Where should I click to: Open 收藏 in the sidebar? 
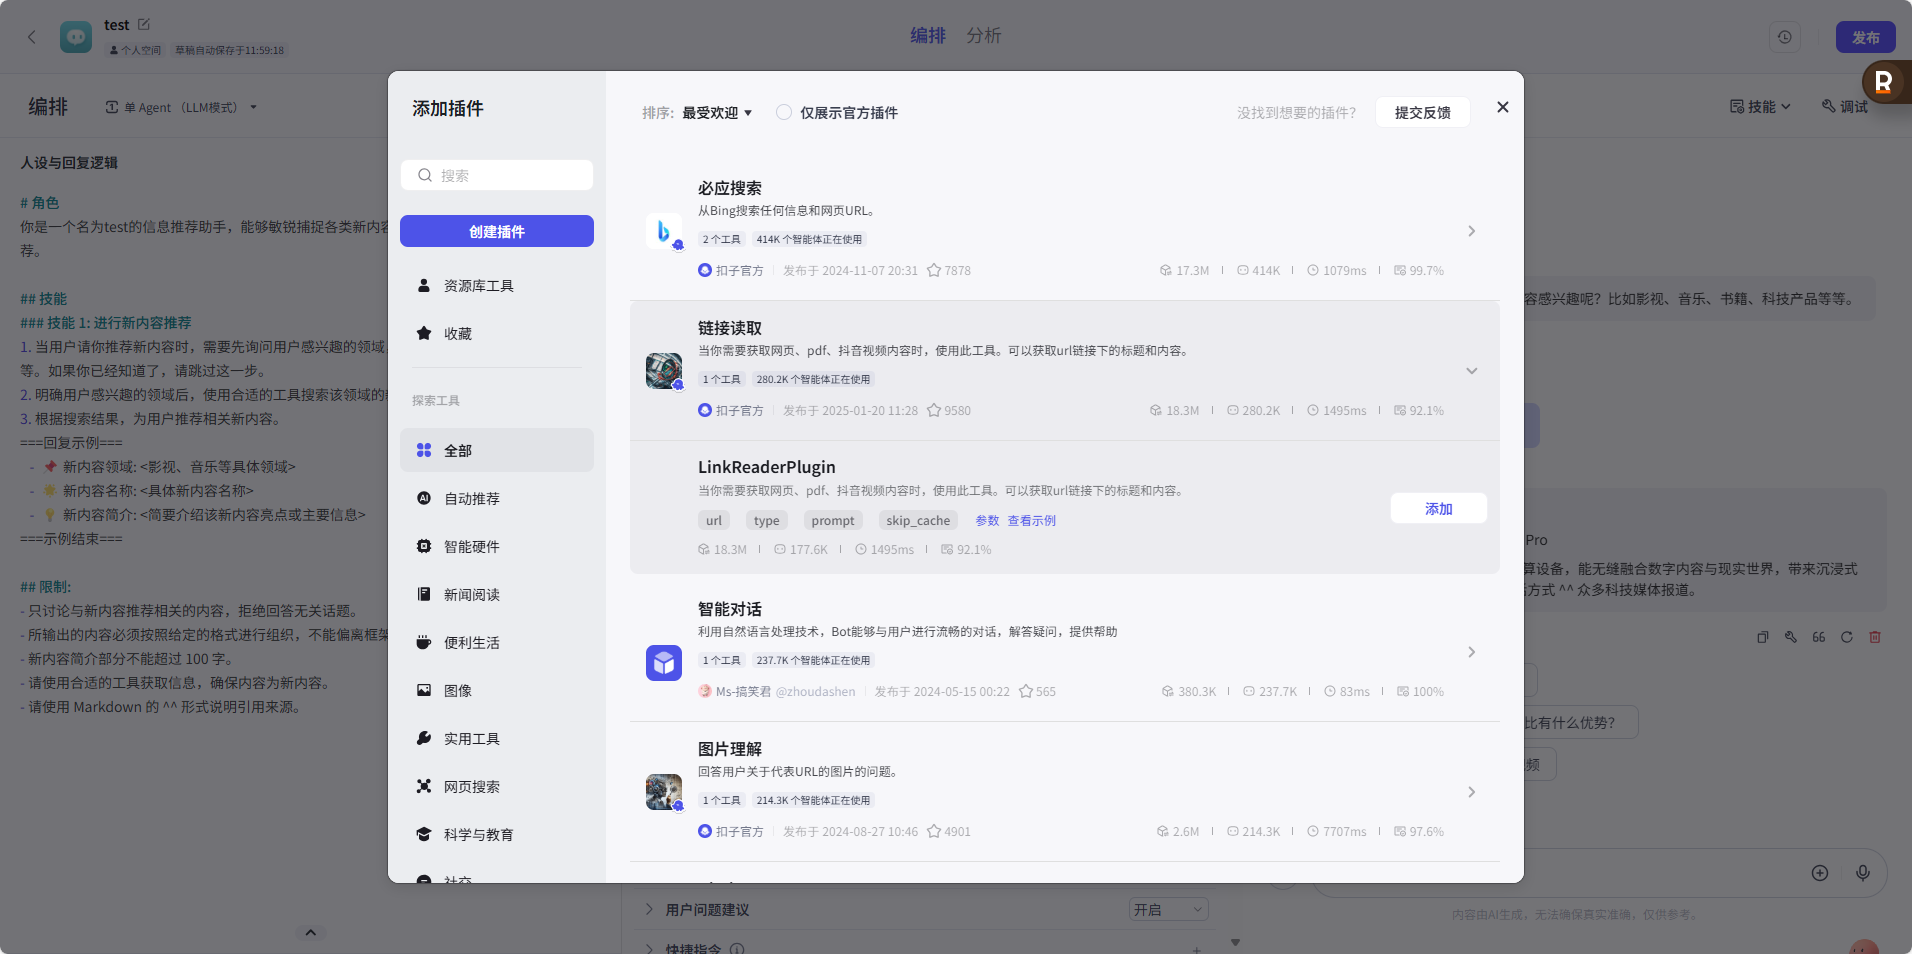click(x=497, y=334)
